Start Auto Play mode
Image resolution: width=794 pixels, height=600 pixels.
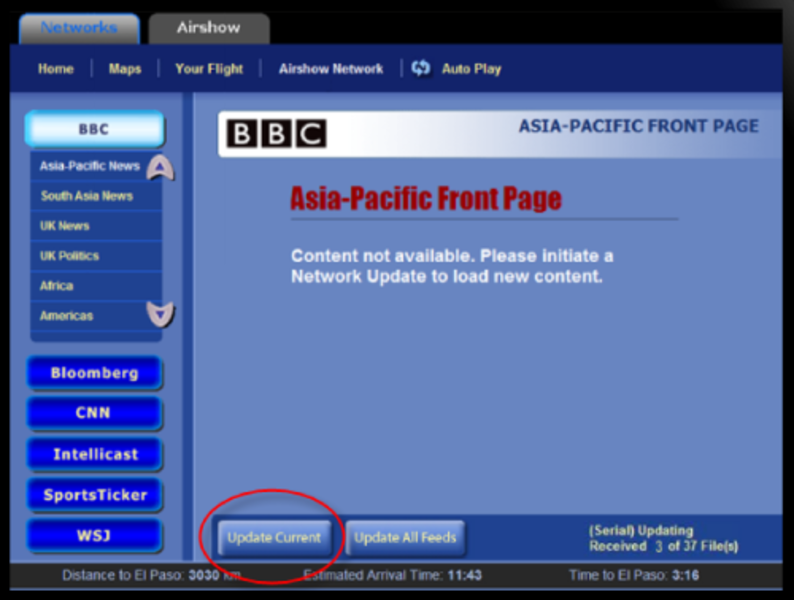point(471,69)
